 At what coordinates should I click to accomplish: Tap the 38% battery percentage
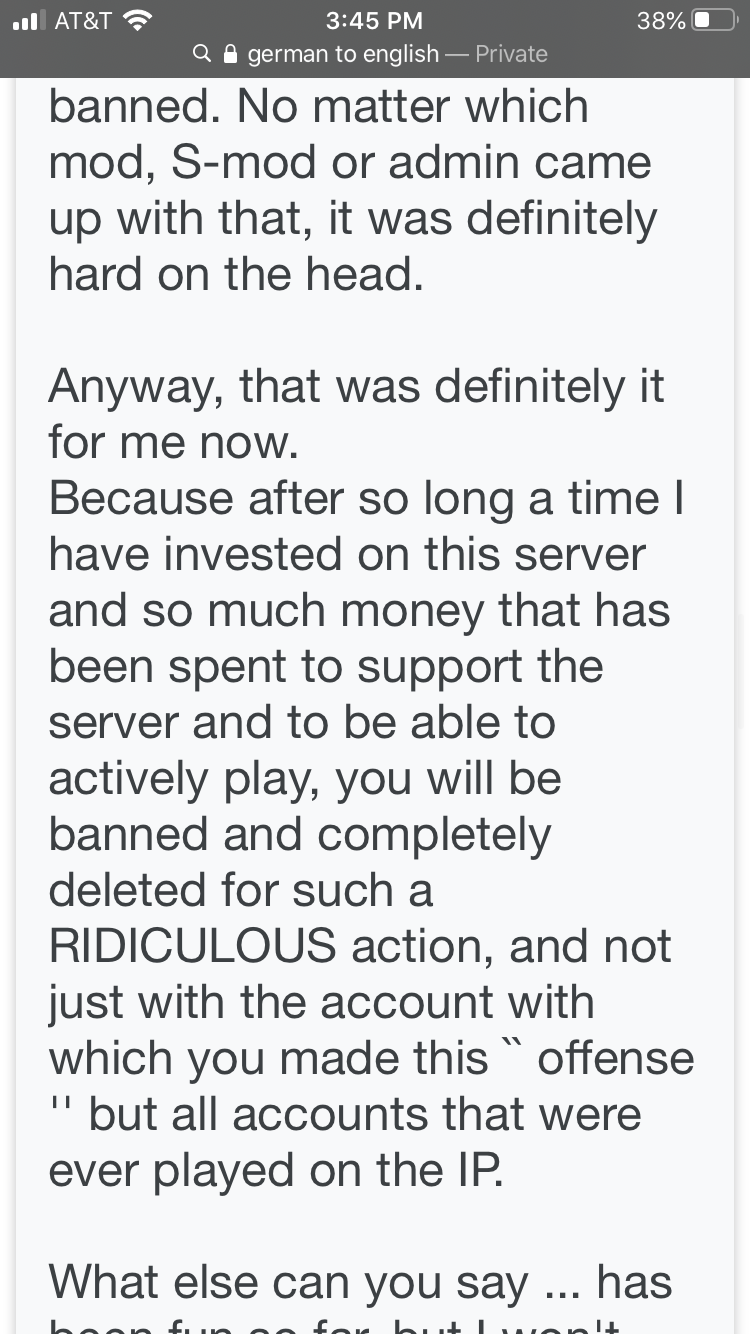coord(660,21)
